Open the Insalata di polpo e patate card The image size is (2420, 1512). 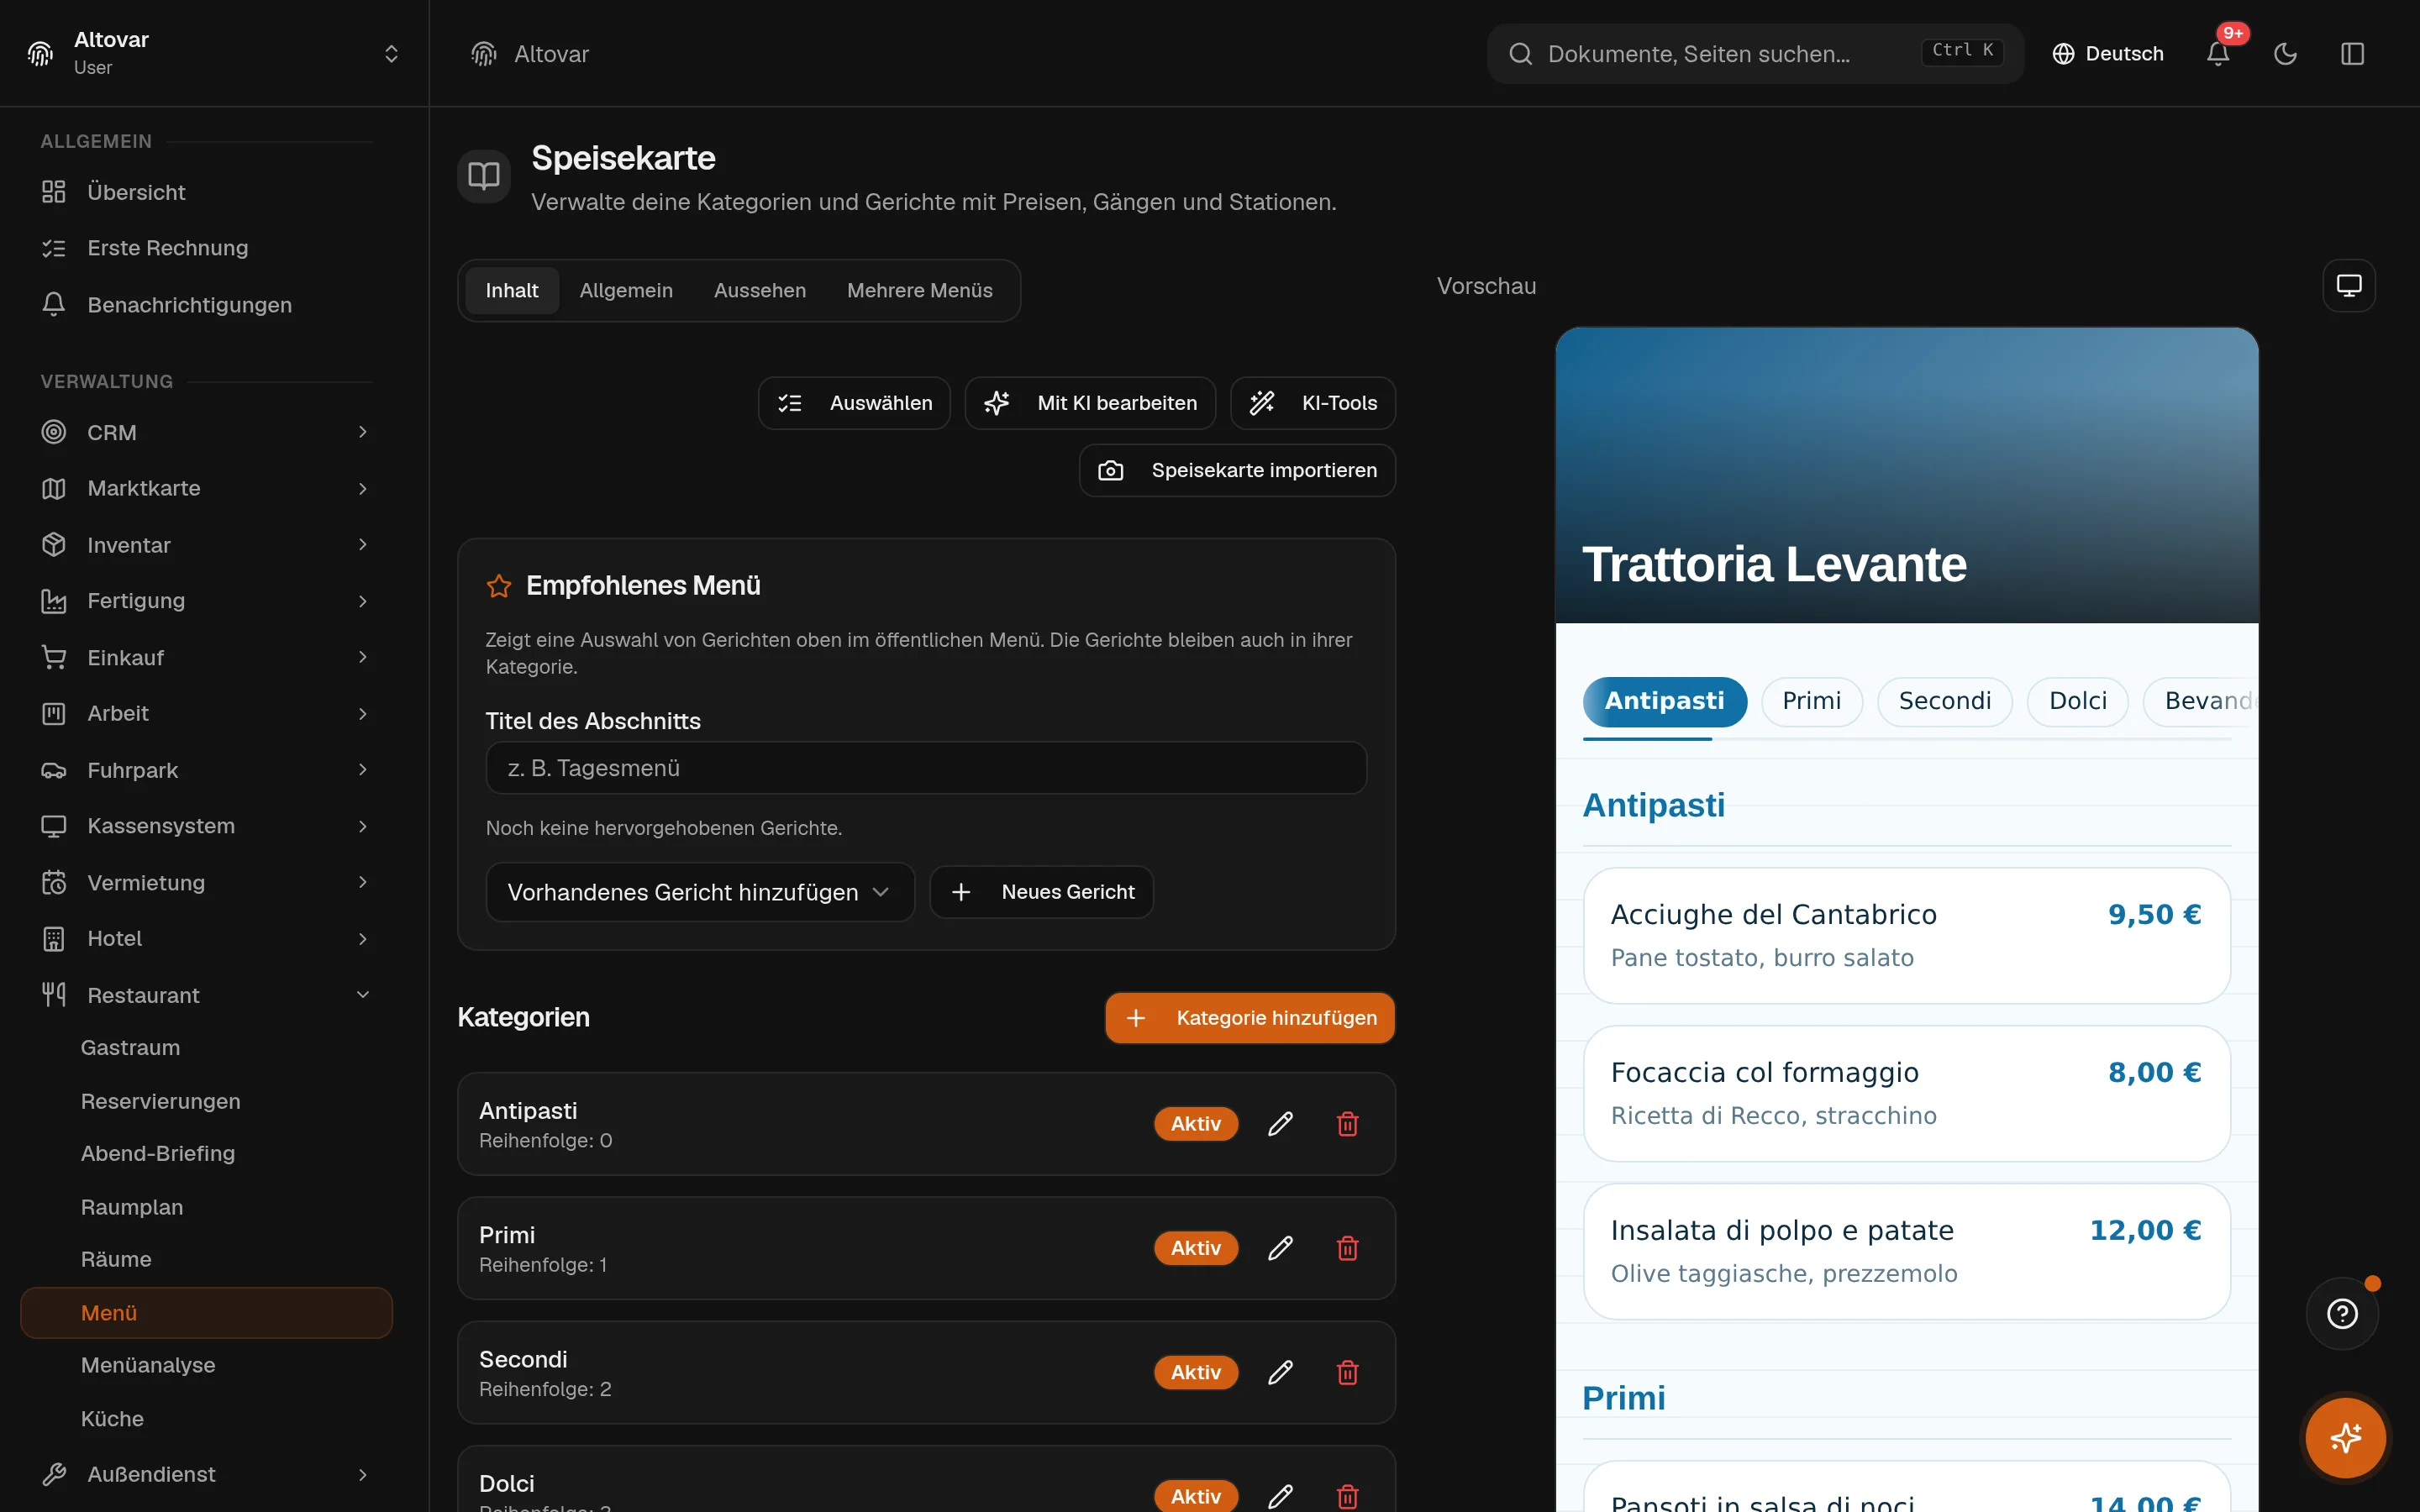pyautogui.click(x=1906, y=1252)
